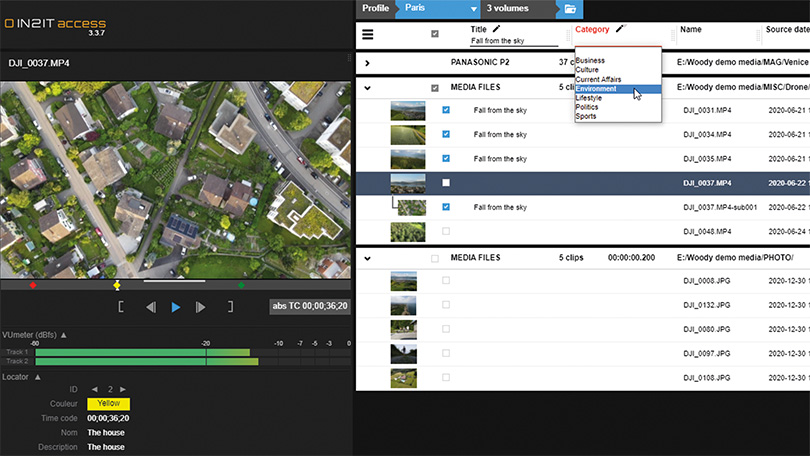
Task: Click the abs TC timecode button
Action: pos(308,307)
